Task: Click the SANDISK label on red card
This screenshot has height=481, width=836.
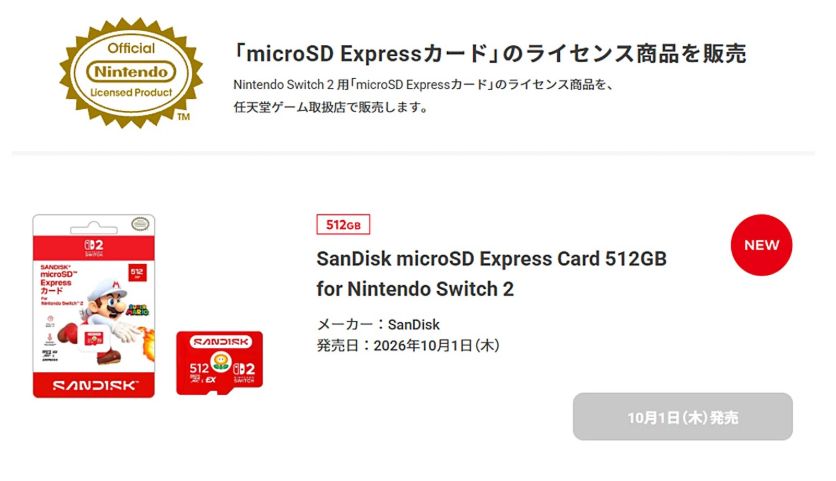Action: coord(221,341)
